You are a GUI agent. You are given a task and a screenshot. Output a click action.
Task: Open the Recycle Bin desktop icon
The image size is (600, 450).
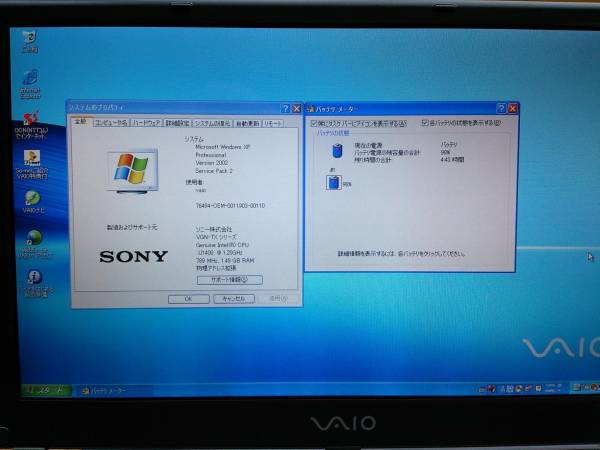pos(30,40)
